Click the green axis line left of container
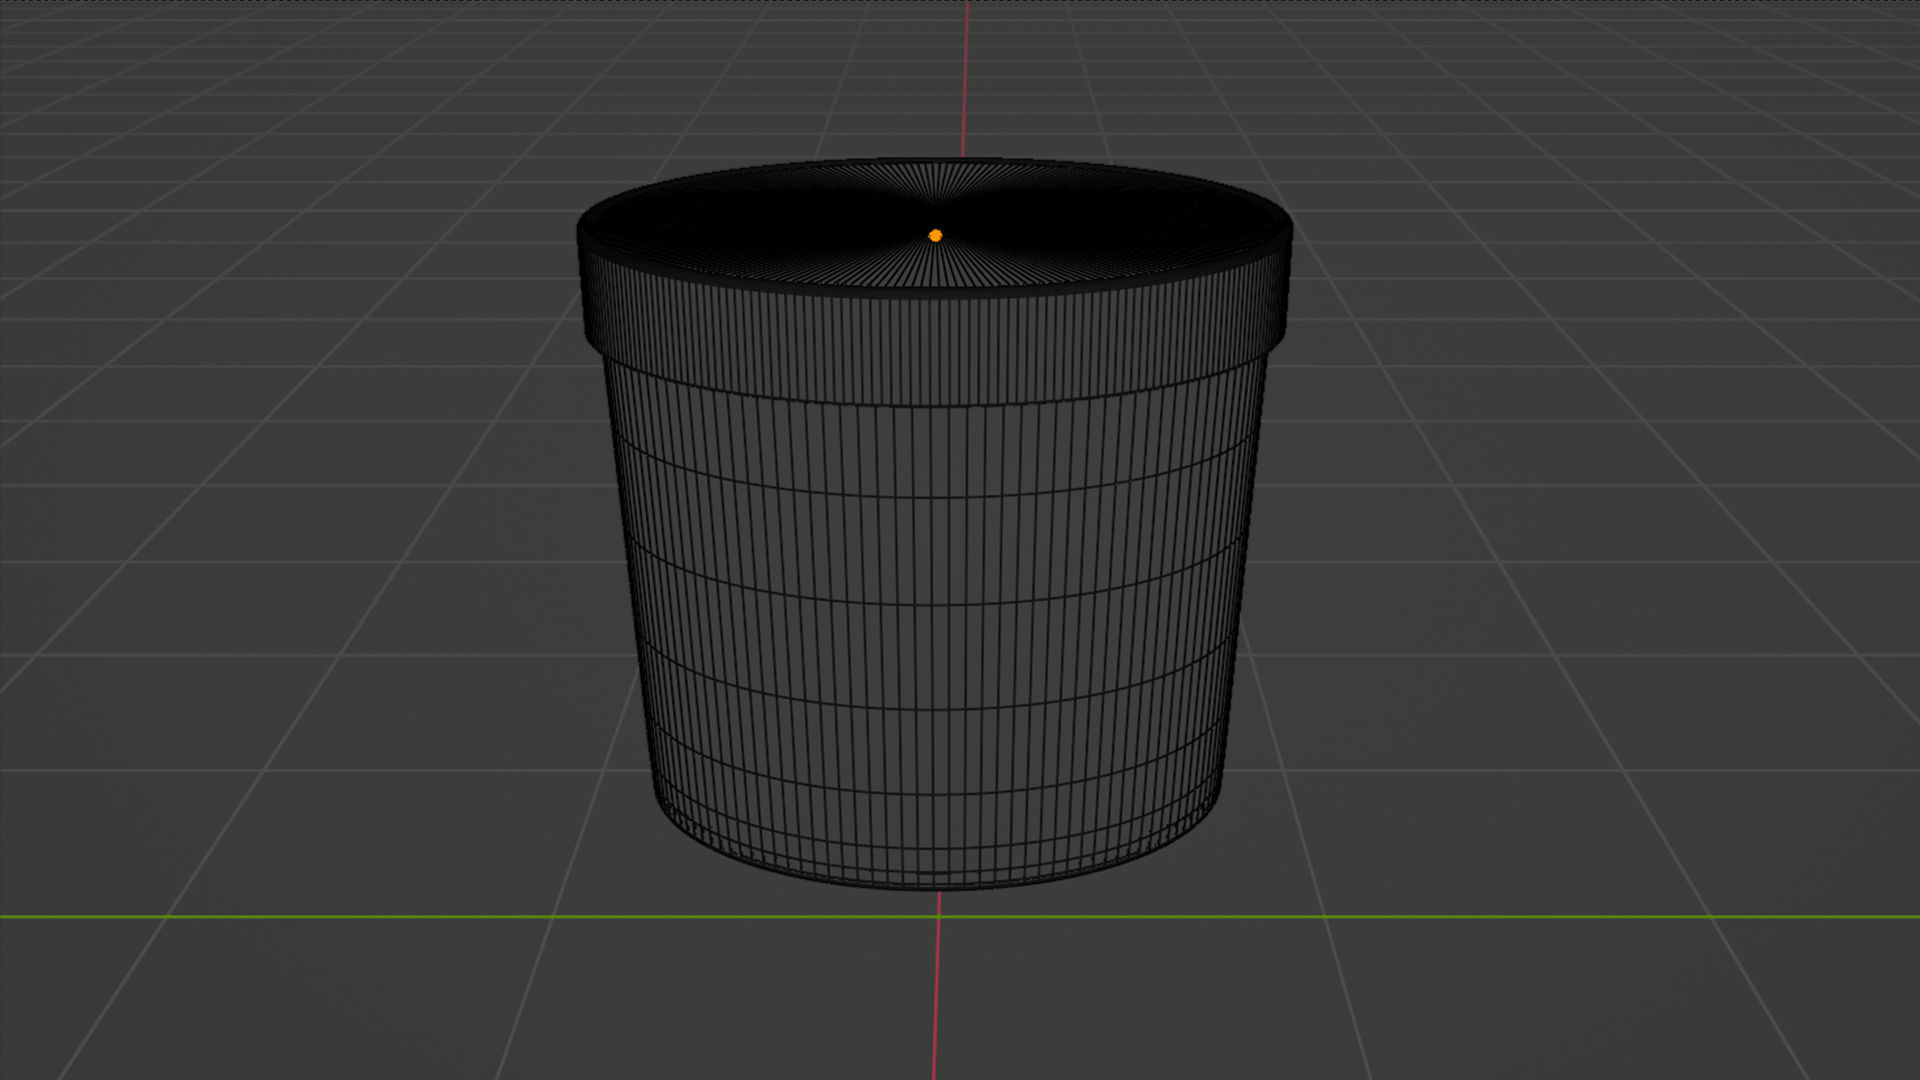The image size is (1920, 1080). click(300, 916)
